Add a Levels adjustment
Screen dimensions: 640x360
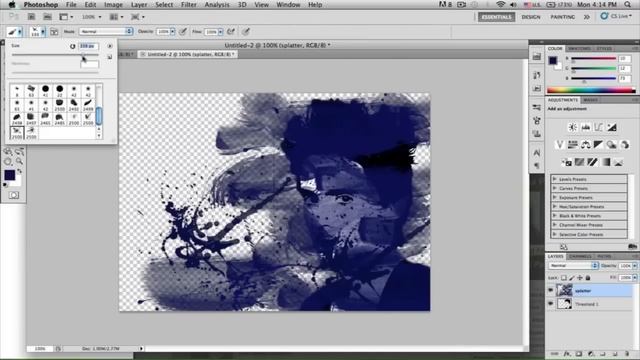(x=585, y=127)
